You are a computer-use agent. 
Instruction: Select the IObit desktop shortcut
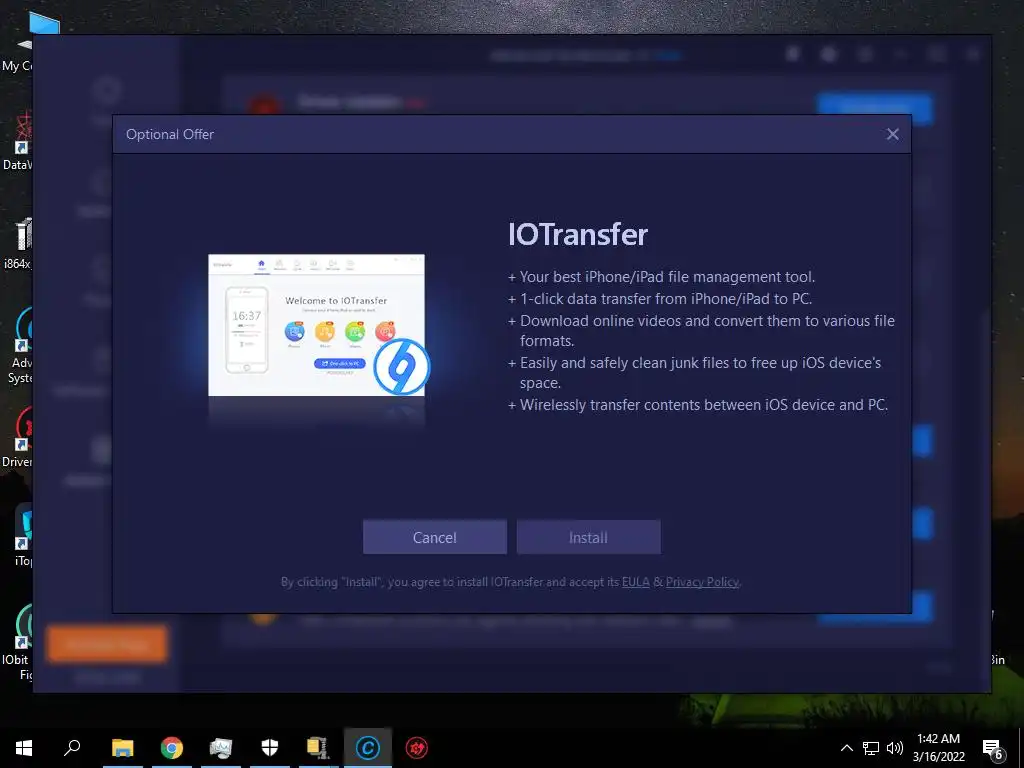(18, 641)
